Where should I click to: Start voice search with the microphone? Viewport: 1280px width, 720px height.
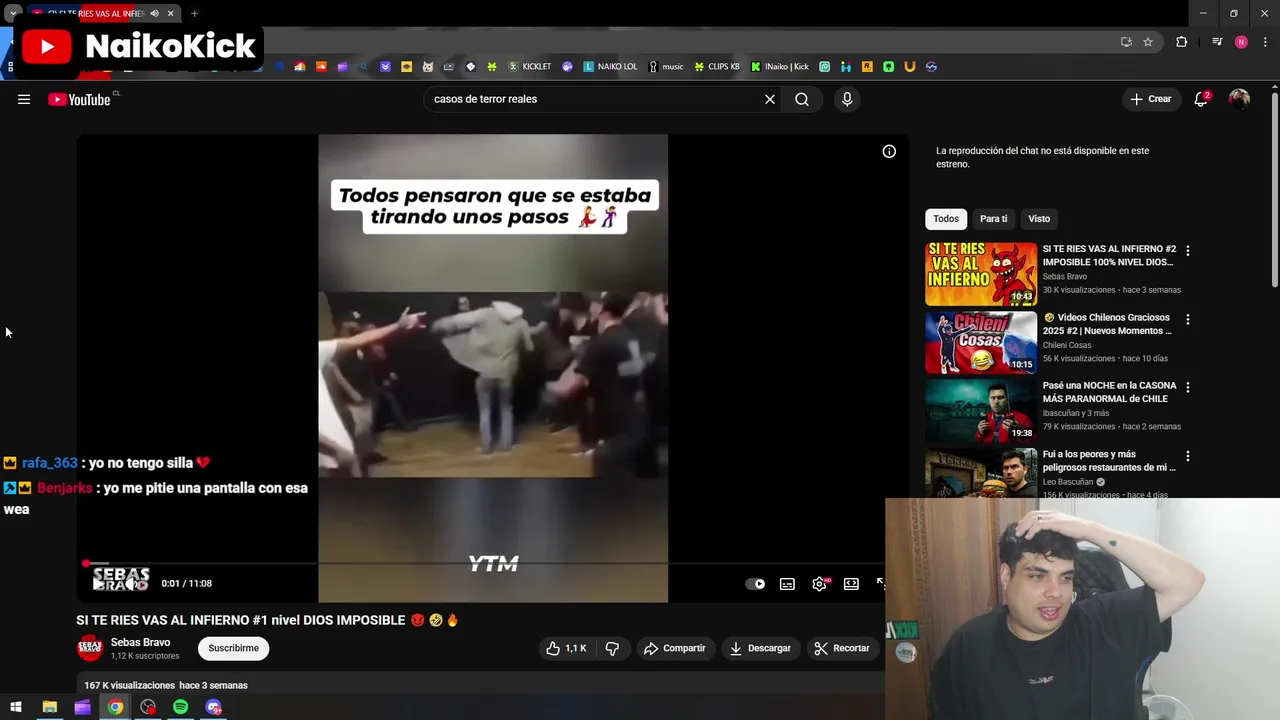coord(847,99)
